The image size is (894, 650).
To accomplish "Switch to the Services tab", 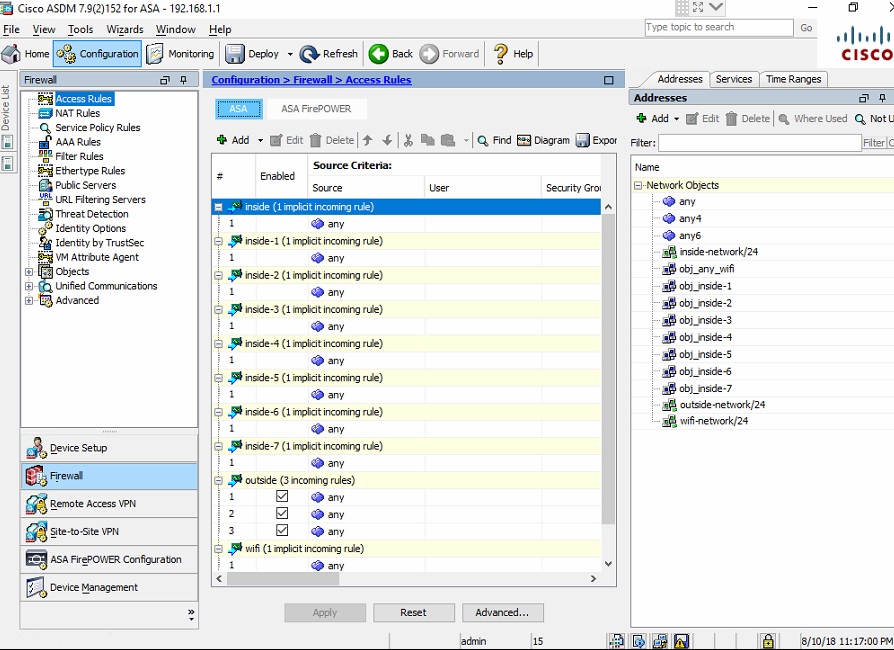I will coord(734,78).
